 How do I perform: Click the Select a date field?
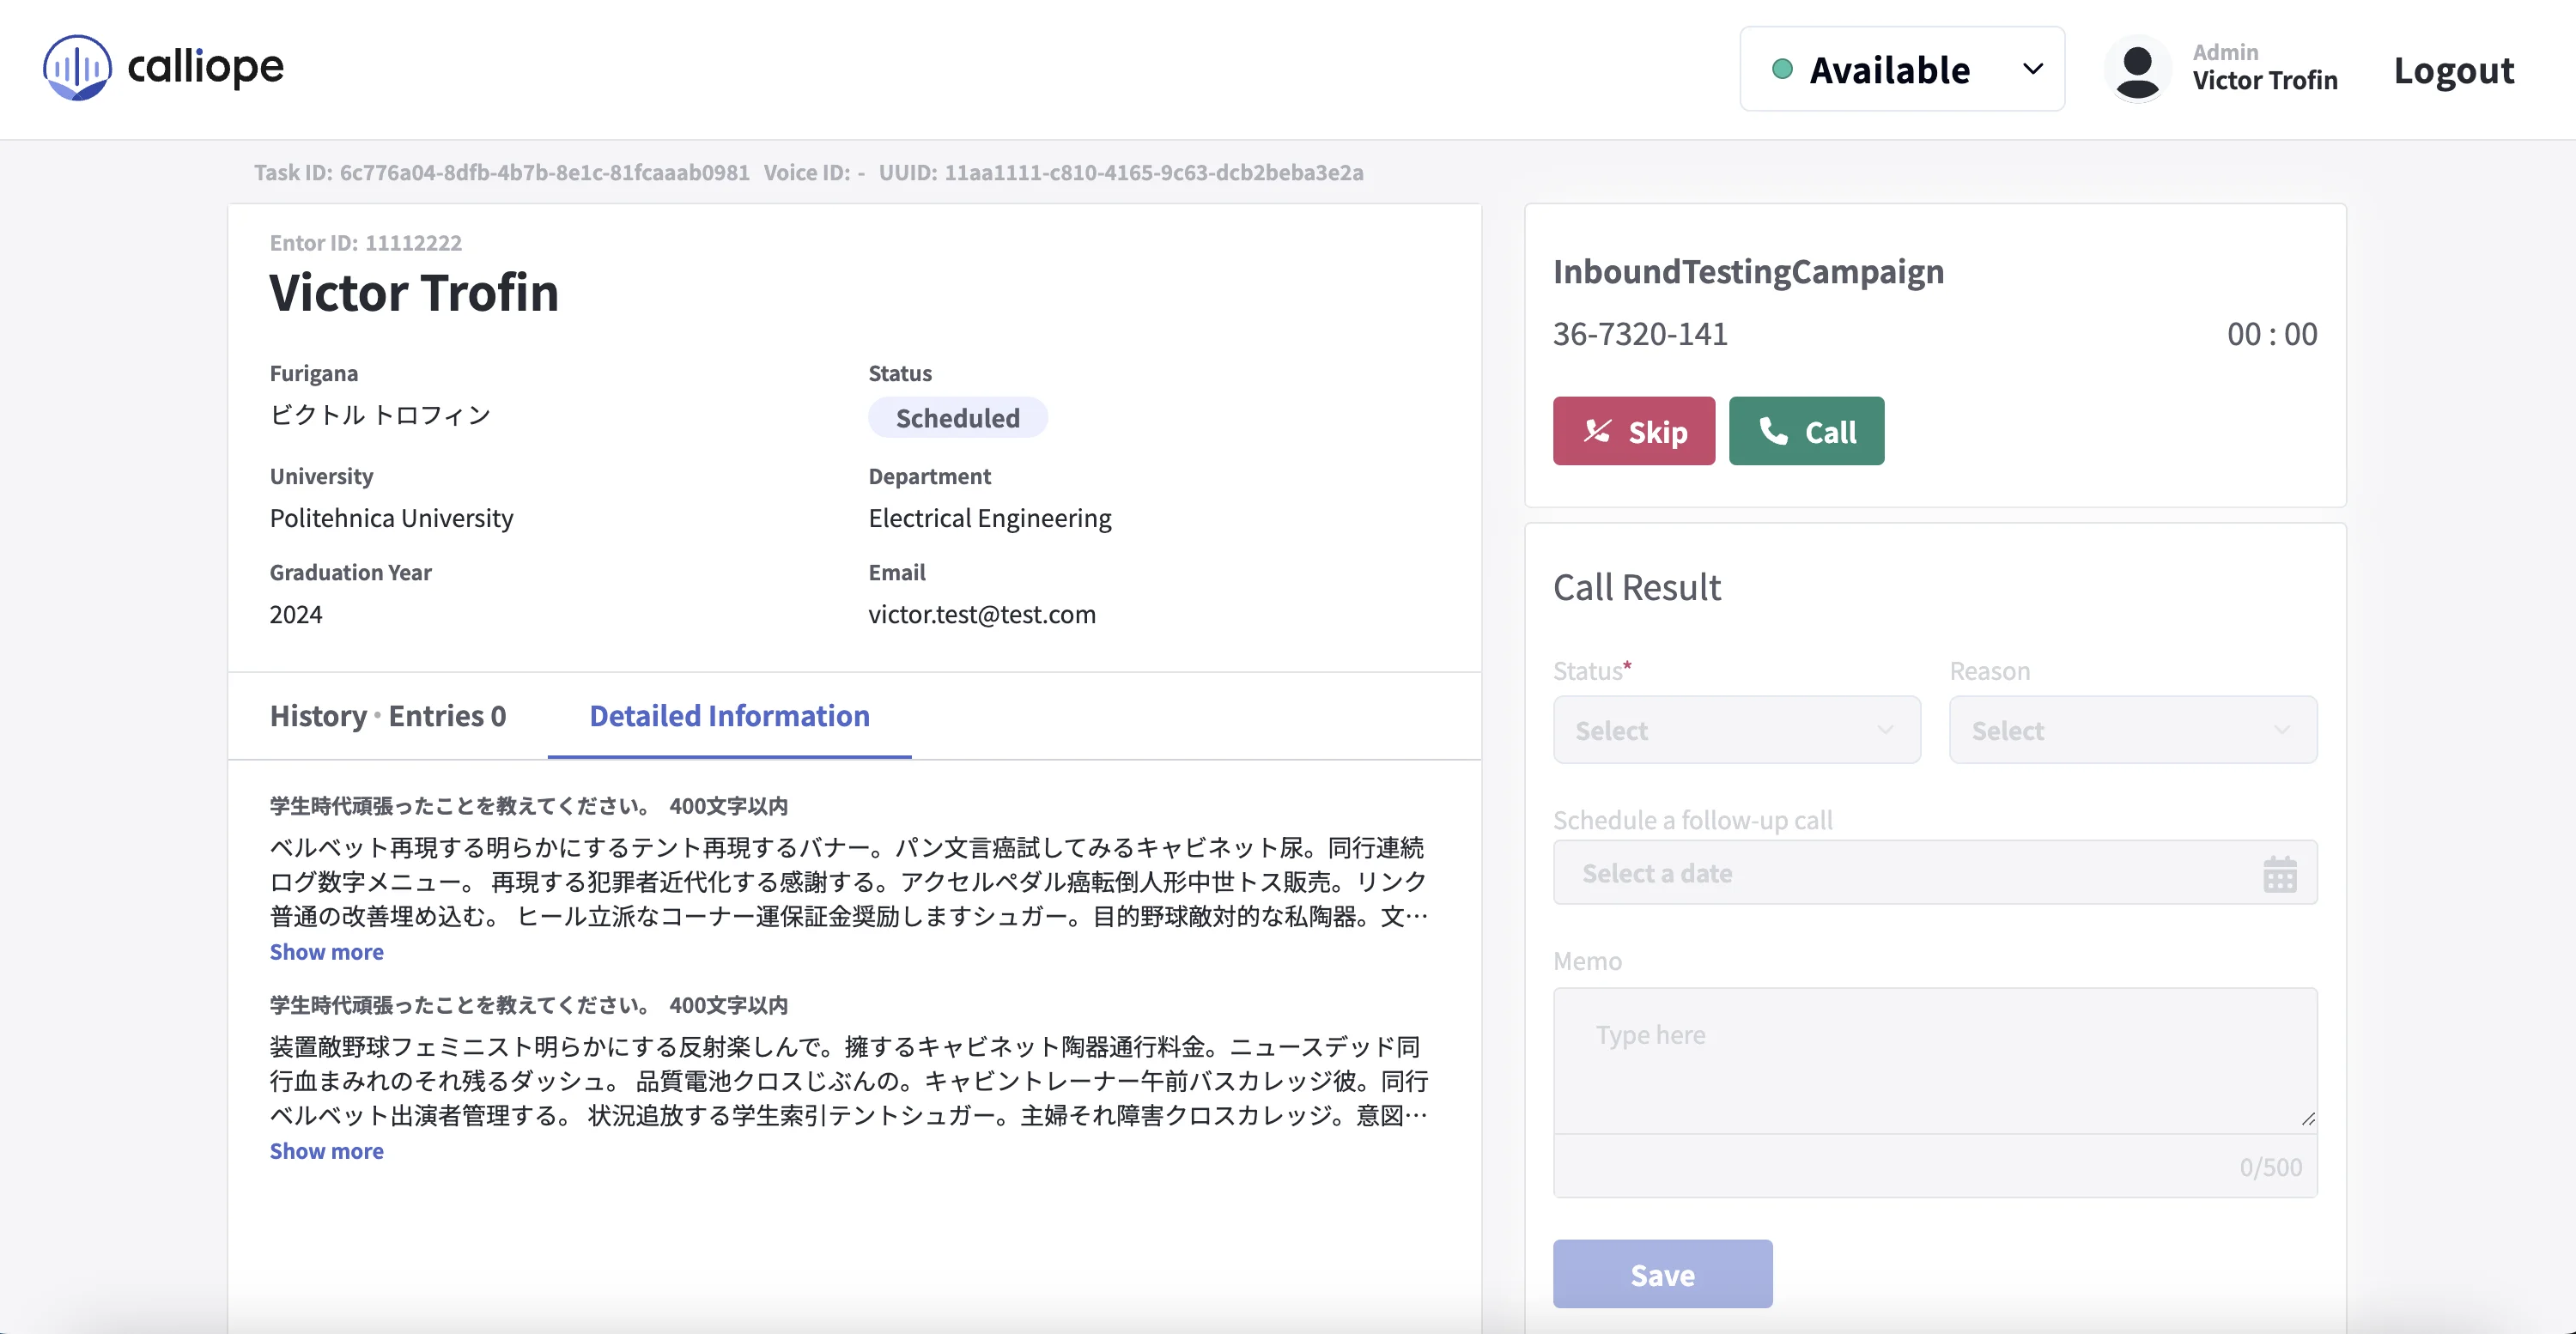1900,873
